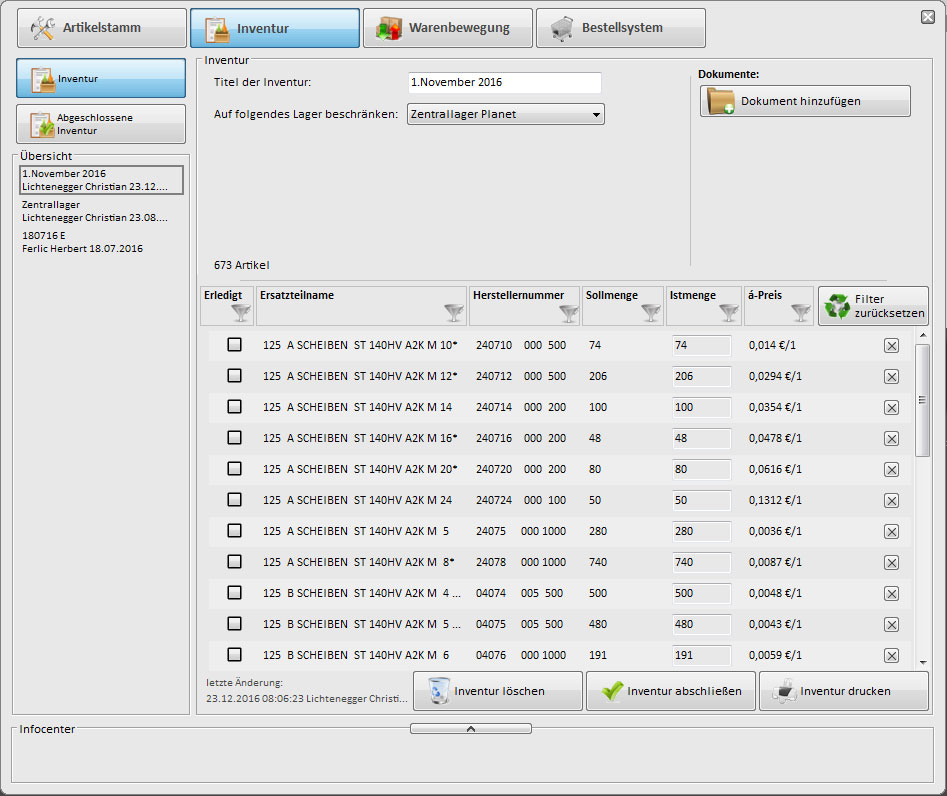
Task: Click X icon for the 240724 row
Action: click(891, 501)
